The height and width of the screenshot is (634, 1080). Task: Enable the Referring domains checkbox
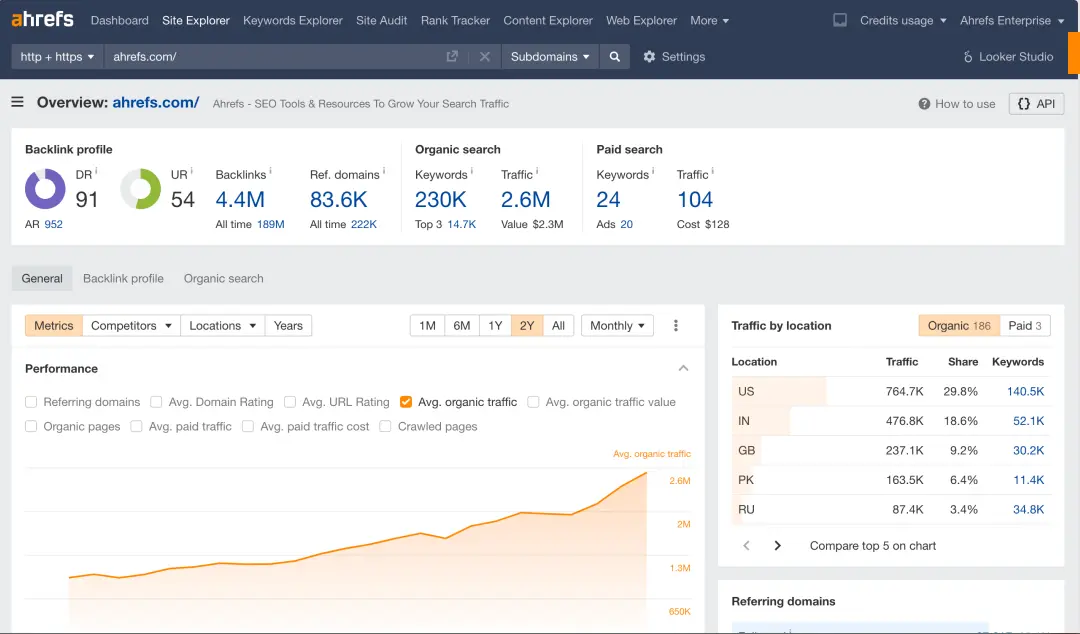pyautogui.click(x=31, y=402)
